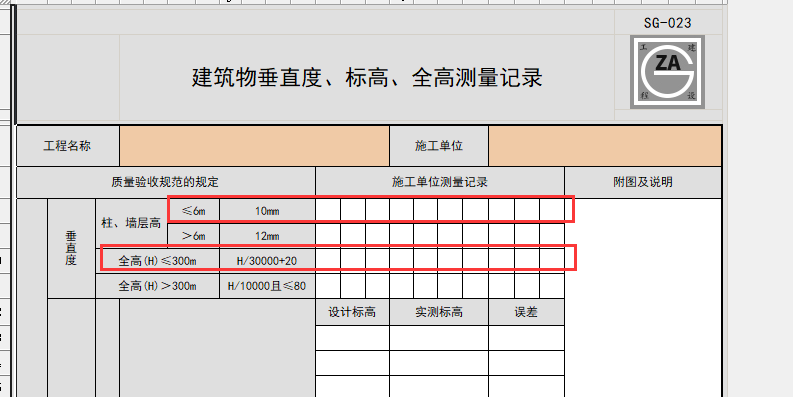Click the H/30000+20 formula cell
793x397 pixels.
[268, 261]
